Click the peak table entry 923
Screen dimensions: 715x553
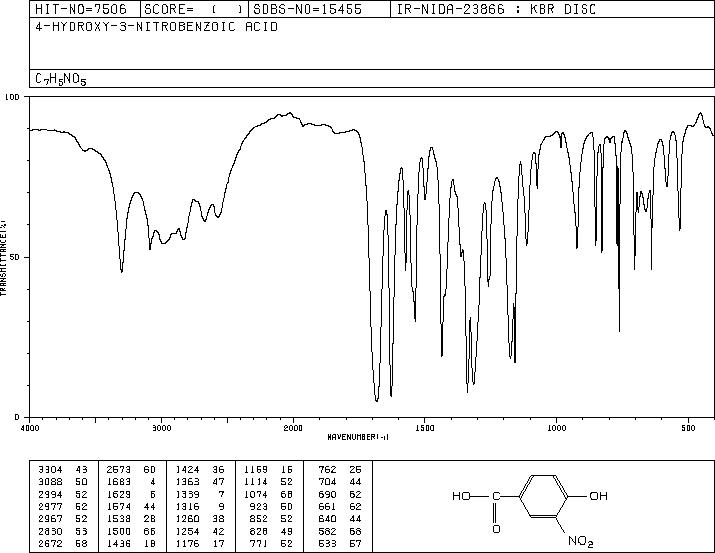(259, 506)
